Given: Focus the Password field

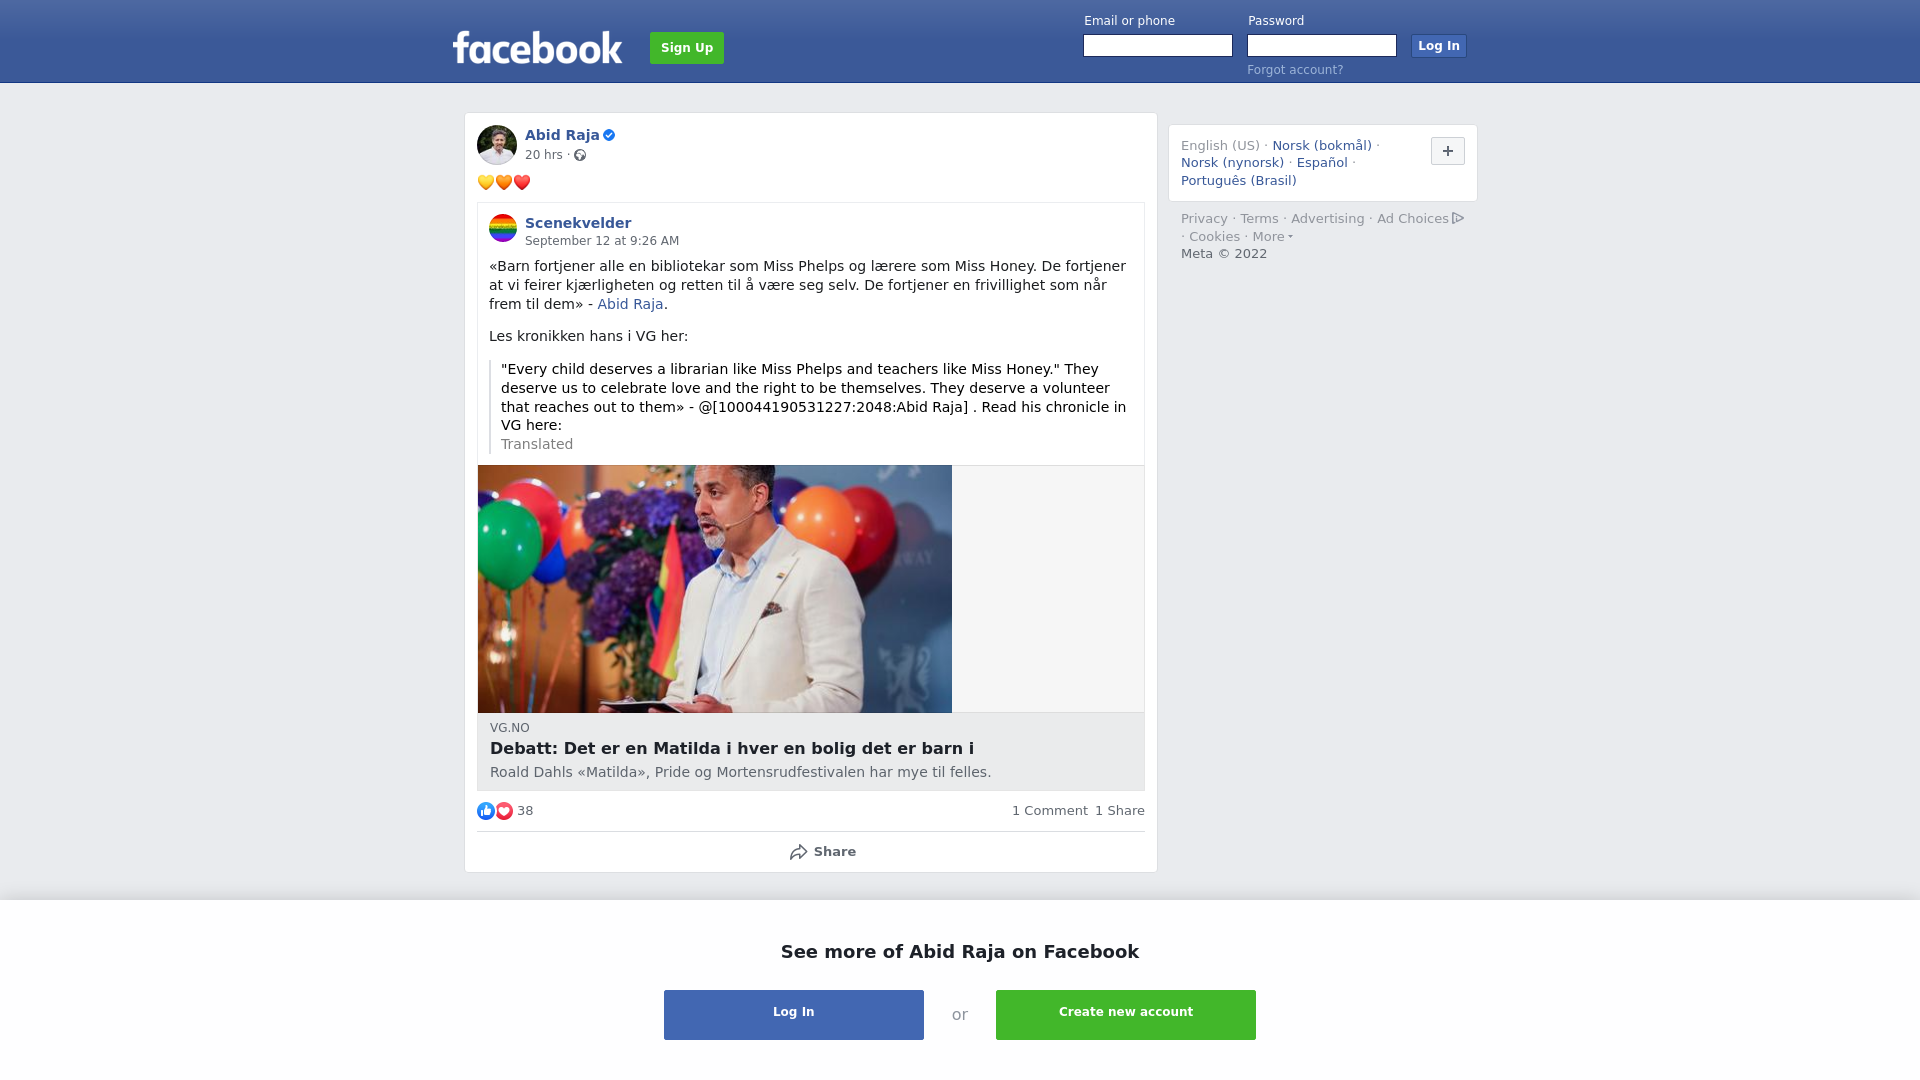Looking at the screenshot, I should [1322, 46].
